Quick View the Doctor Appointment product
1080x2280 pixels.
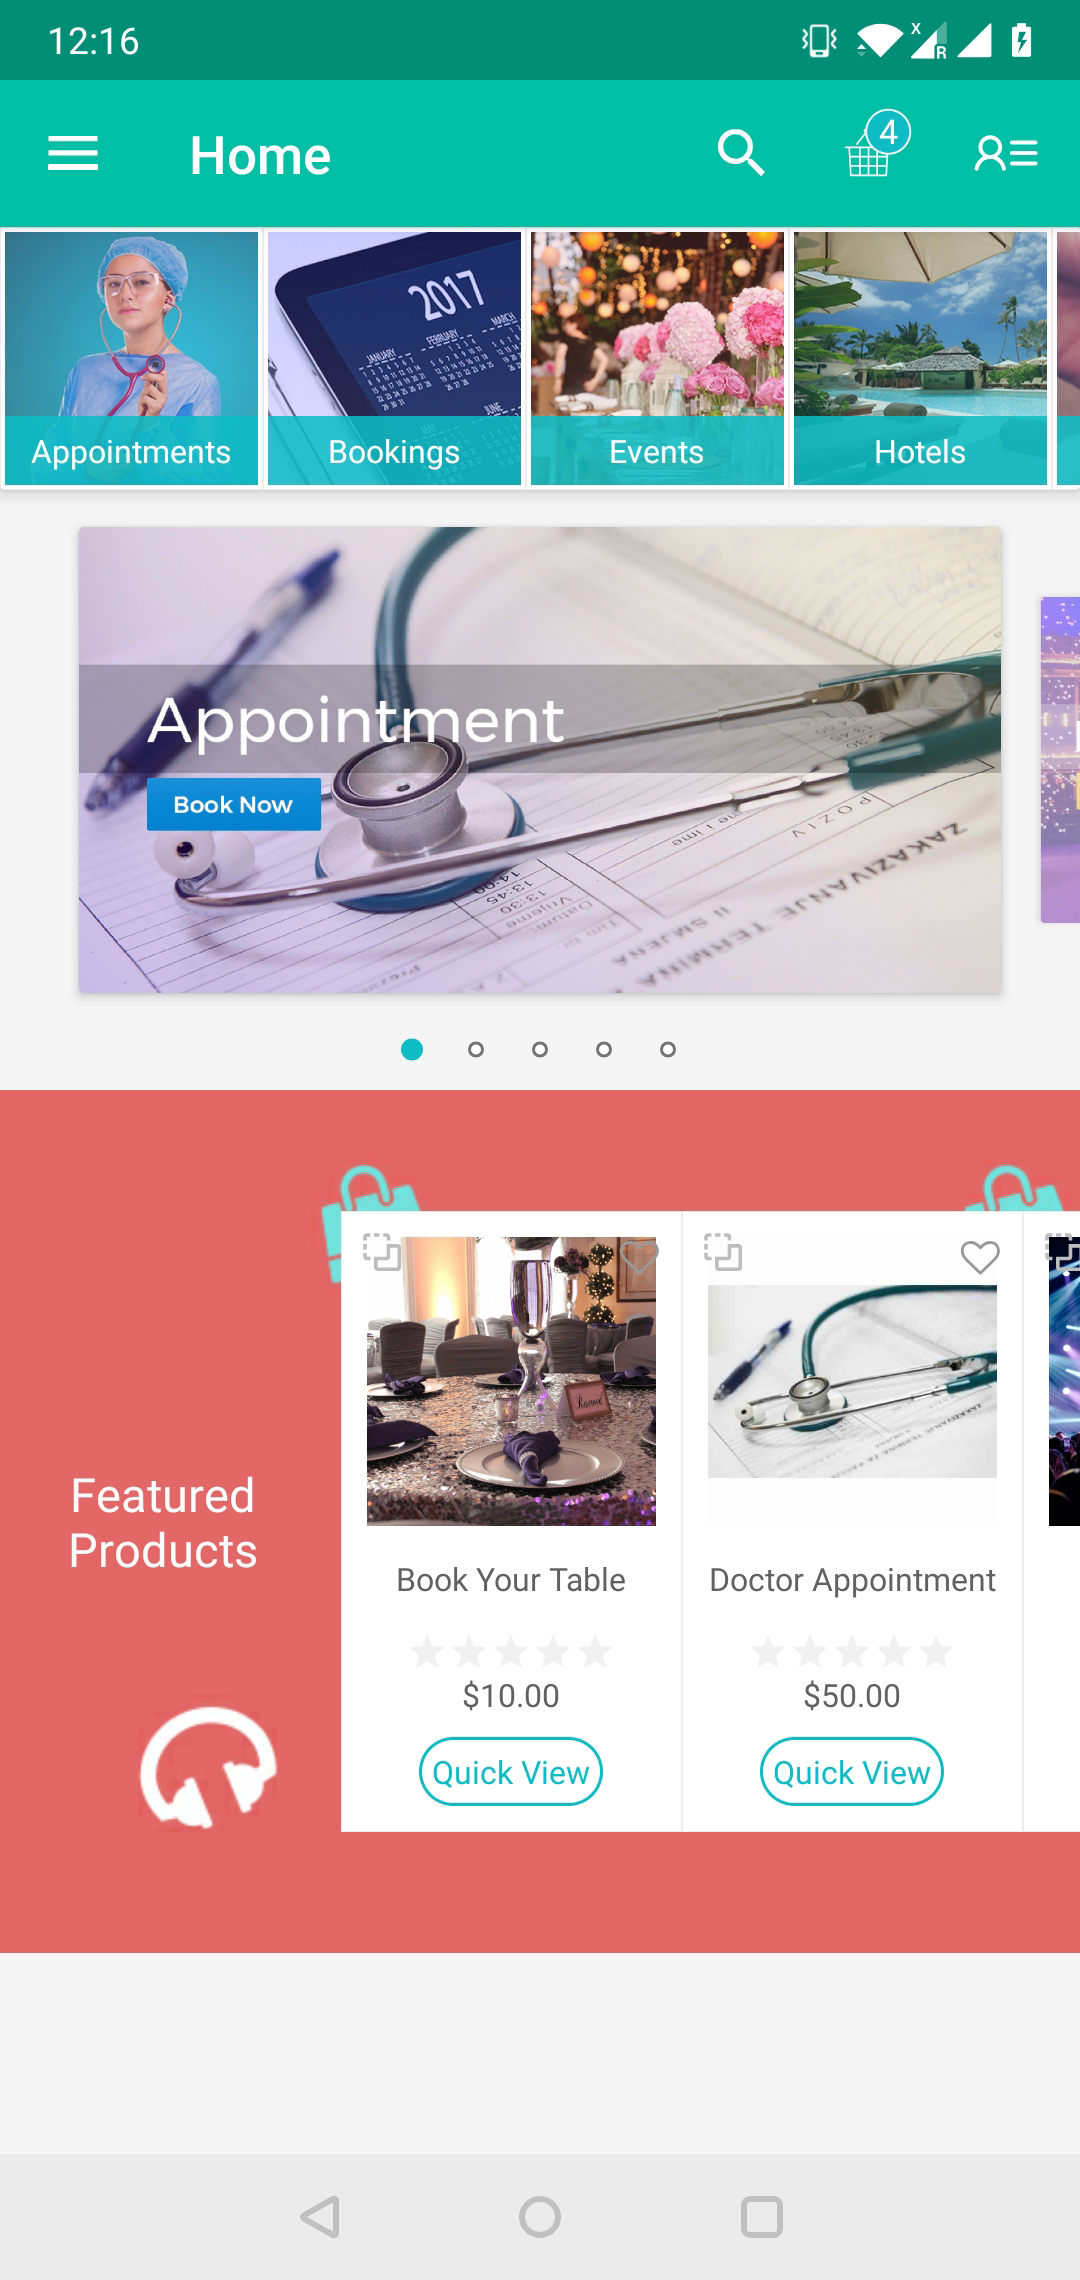tap(852, 1772)
